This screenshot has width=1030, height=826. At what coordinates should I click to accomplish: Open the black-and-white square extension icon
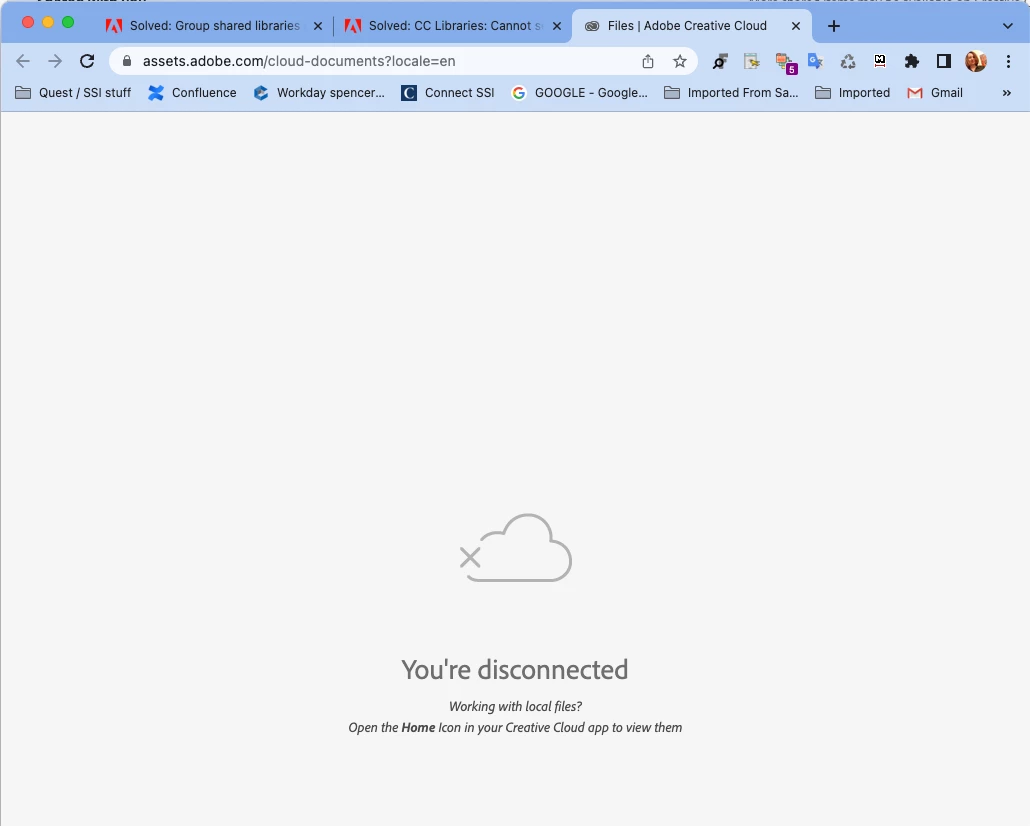pos(880,61)
